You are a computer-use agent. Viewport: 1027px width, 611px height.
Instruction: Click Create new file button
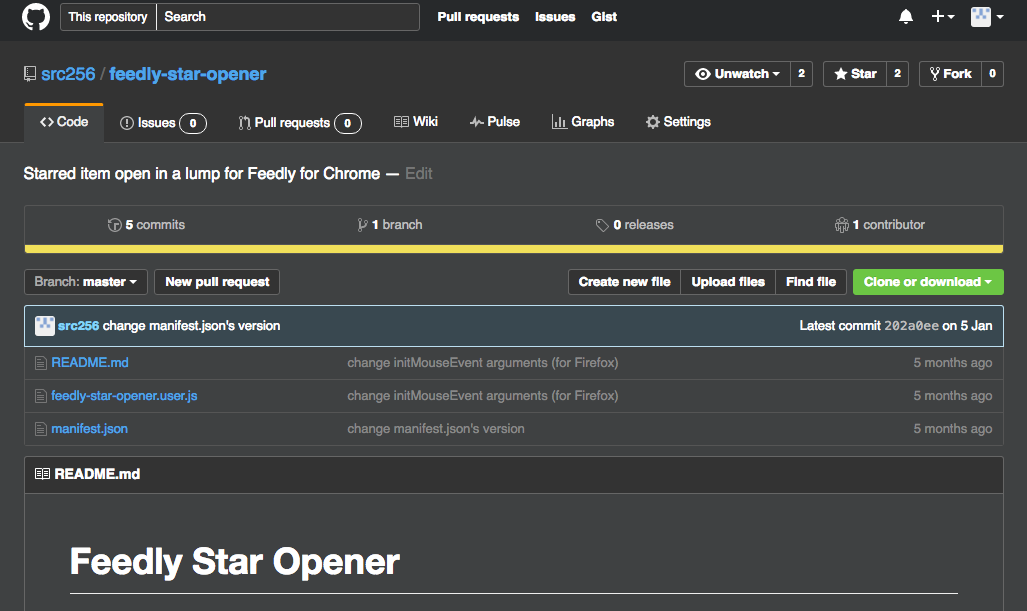click(x=624, y=282)
